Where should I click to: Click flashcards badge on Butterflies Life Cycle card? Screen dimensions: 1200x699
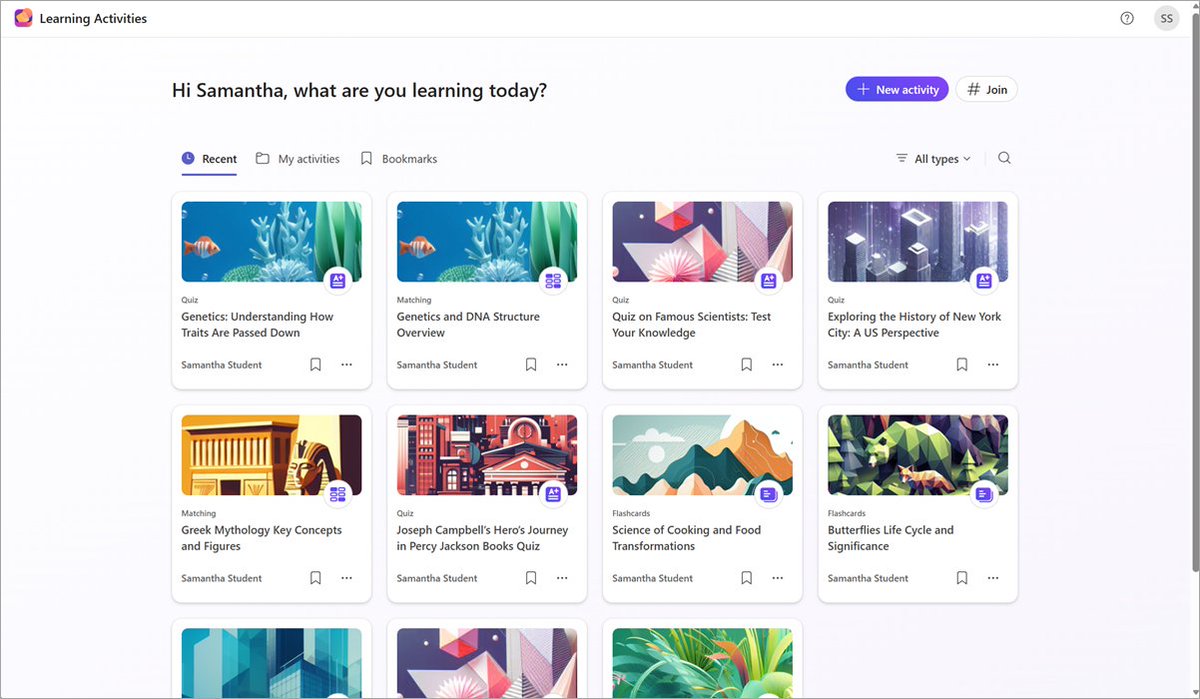point(984,494)
